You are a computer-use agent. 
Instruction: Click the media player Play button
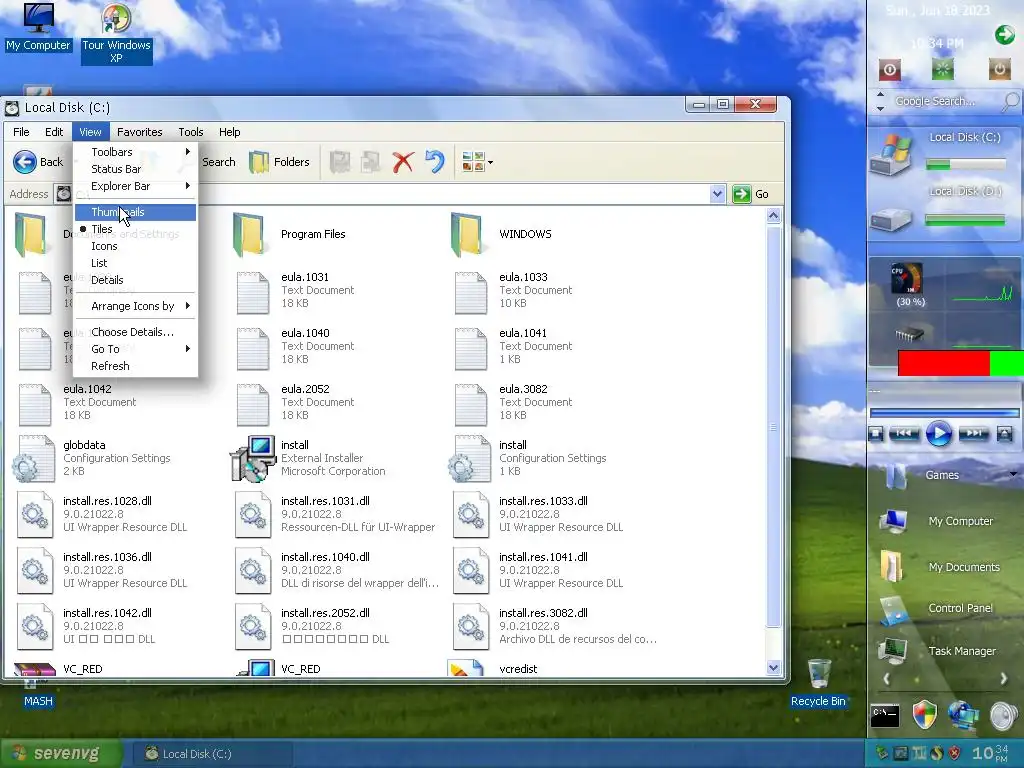[938, 434]
